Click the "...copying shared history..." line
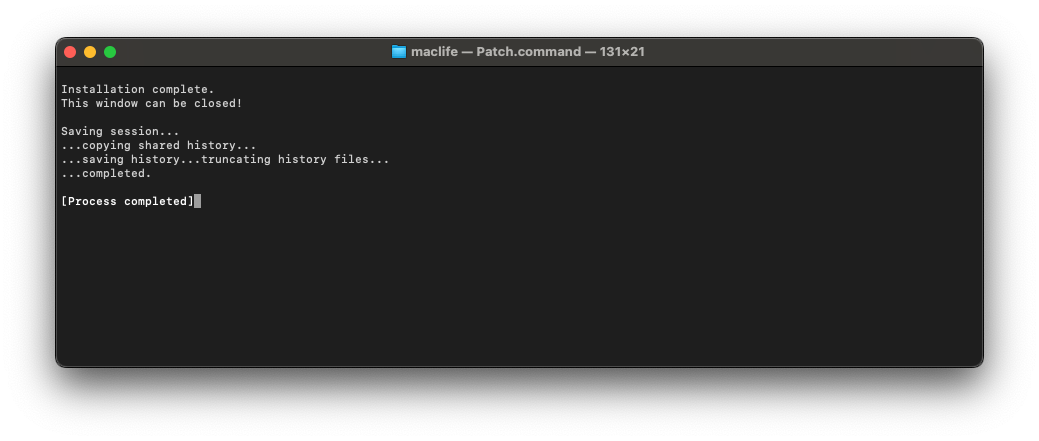The image size is (1039, 441). click(159, 145)
